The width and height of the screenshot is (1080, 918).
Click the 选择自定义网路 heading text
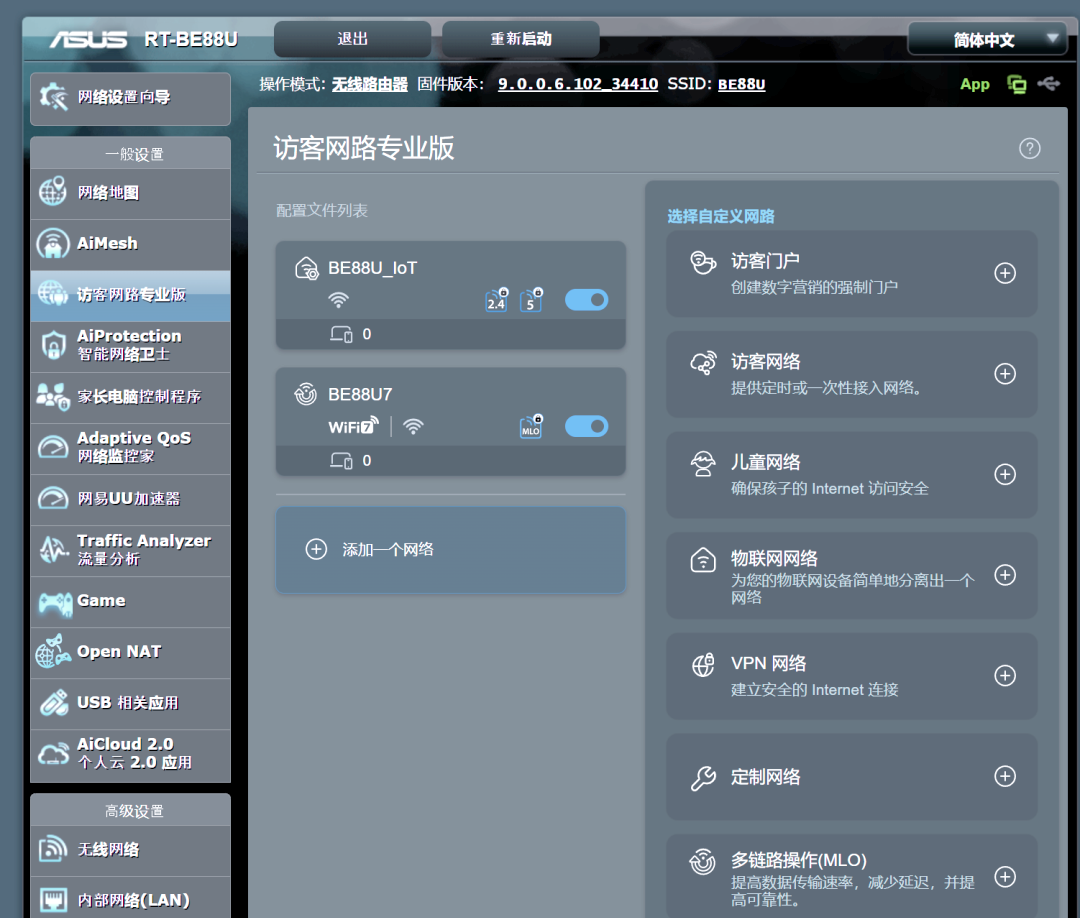pyautogui.click(x=720, y=216)
